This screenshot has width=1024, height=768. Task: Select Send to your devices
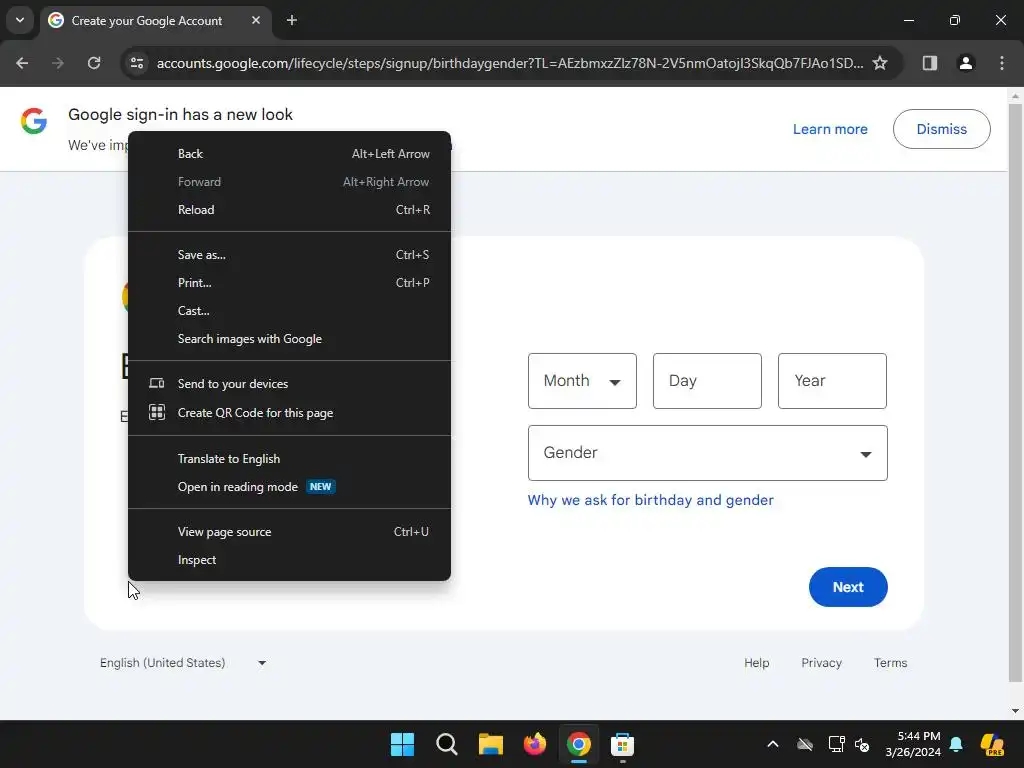(289, 384)
